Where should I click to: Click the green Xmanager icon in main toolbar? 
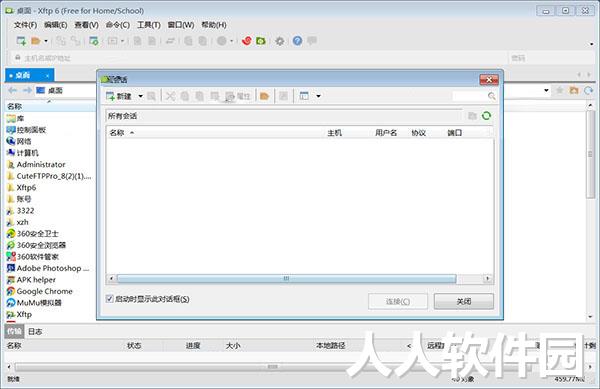[x=261, y=41]
